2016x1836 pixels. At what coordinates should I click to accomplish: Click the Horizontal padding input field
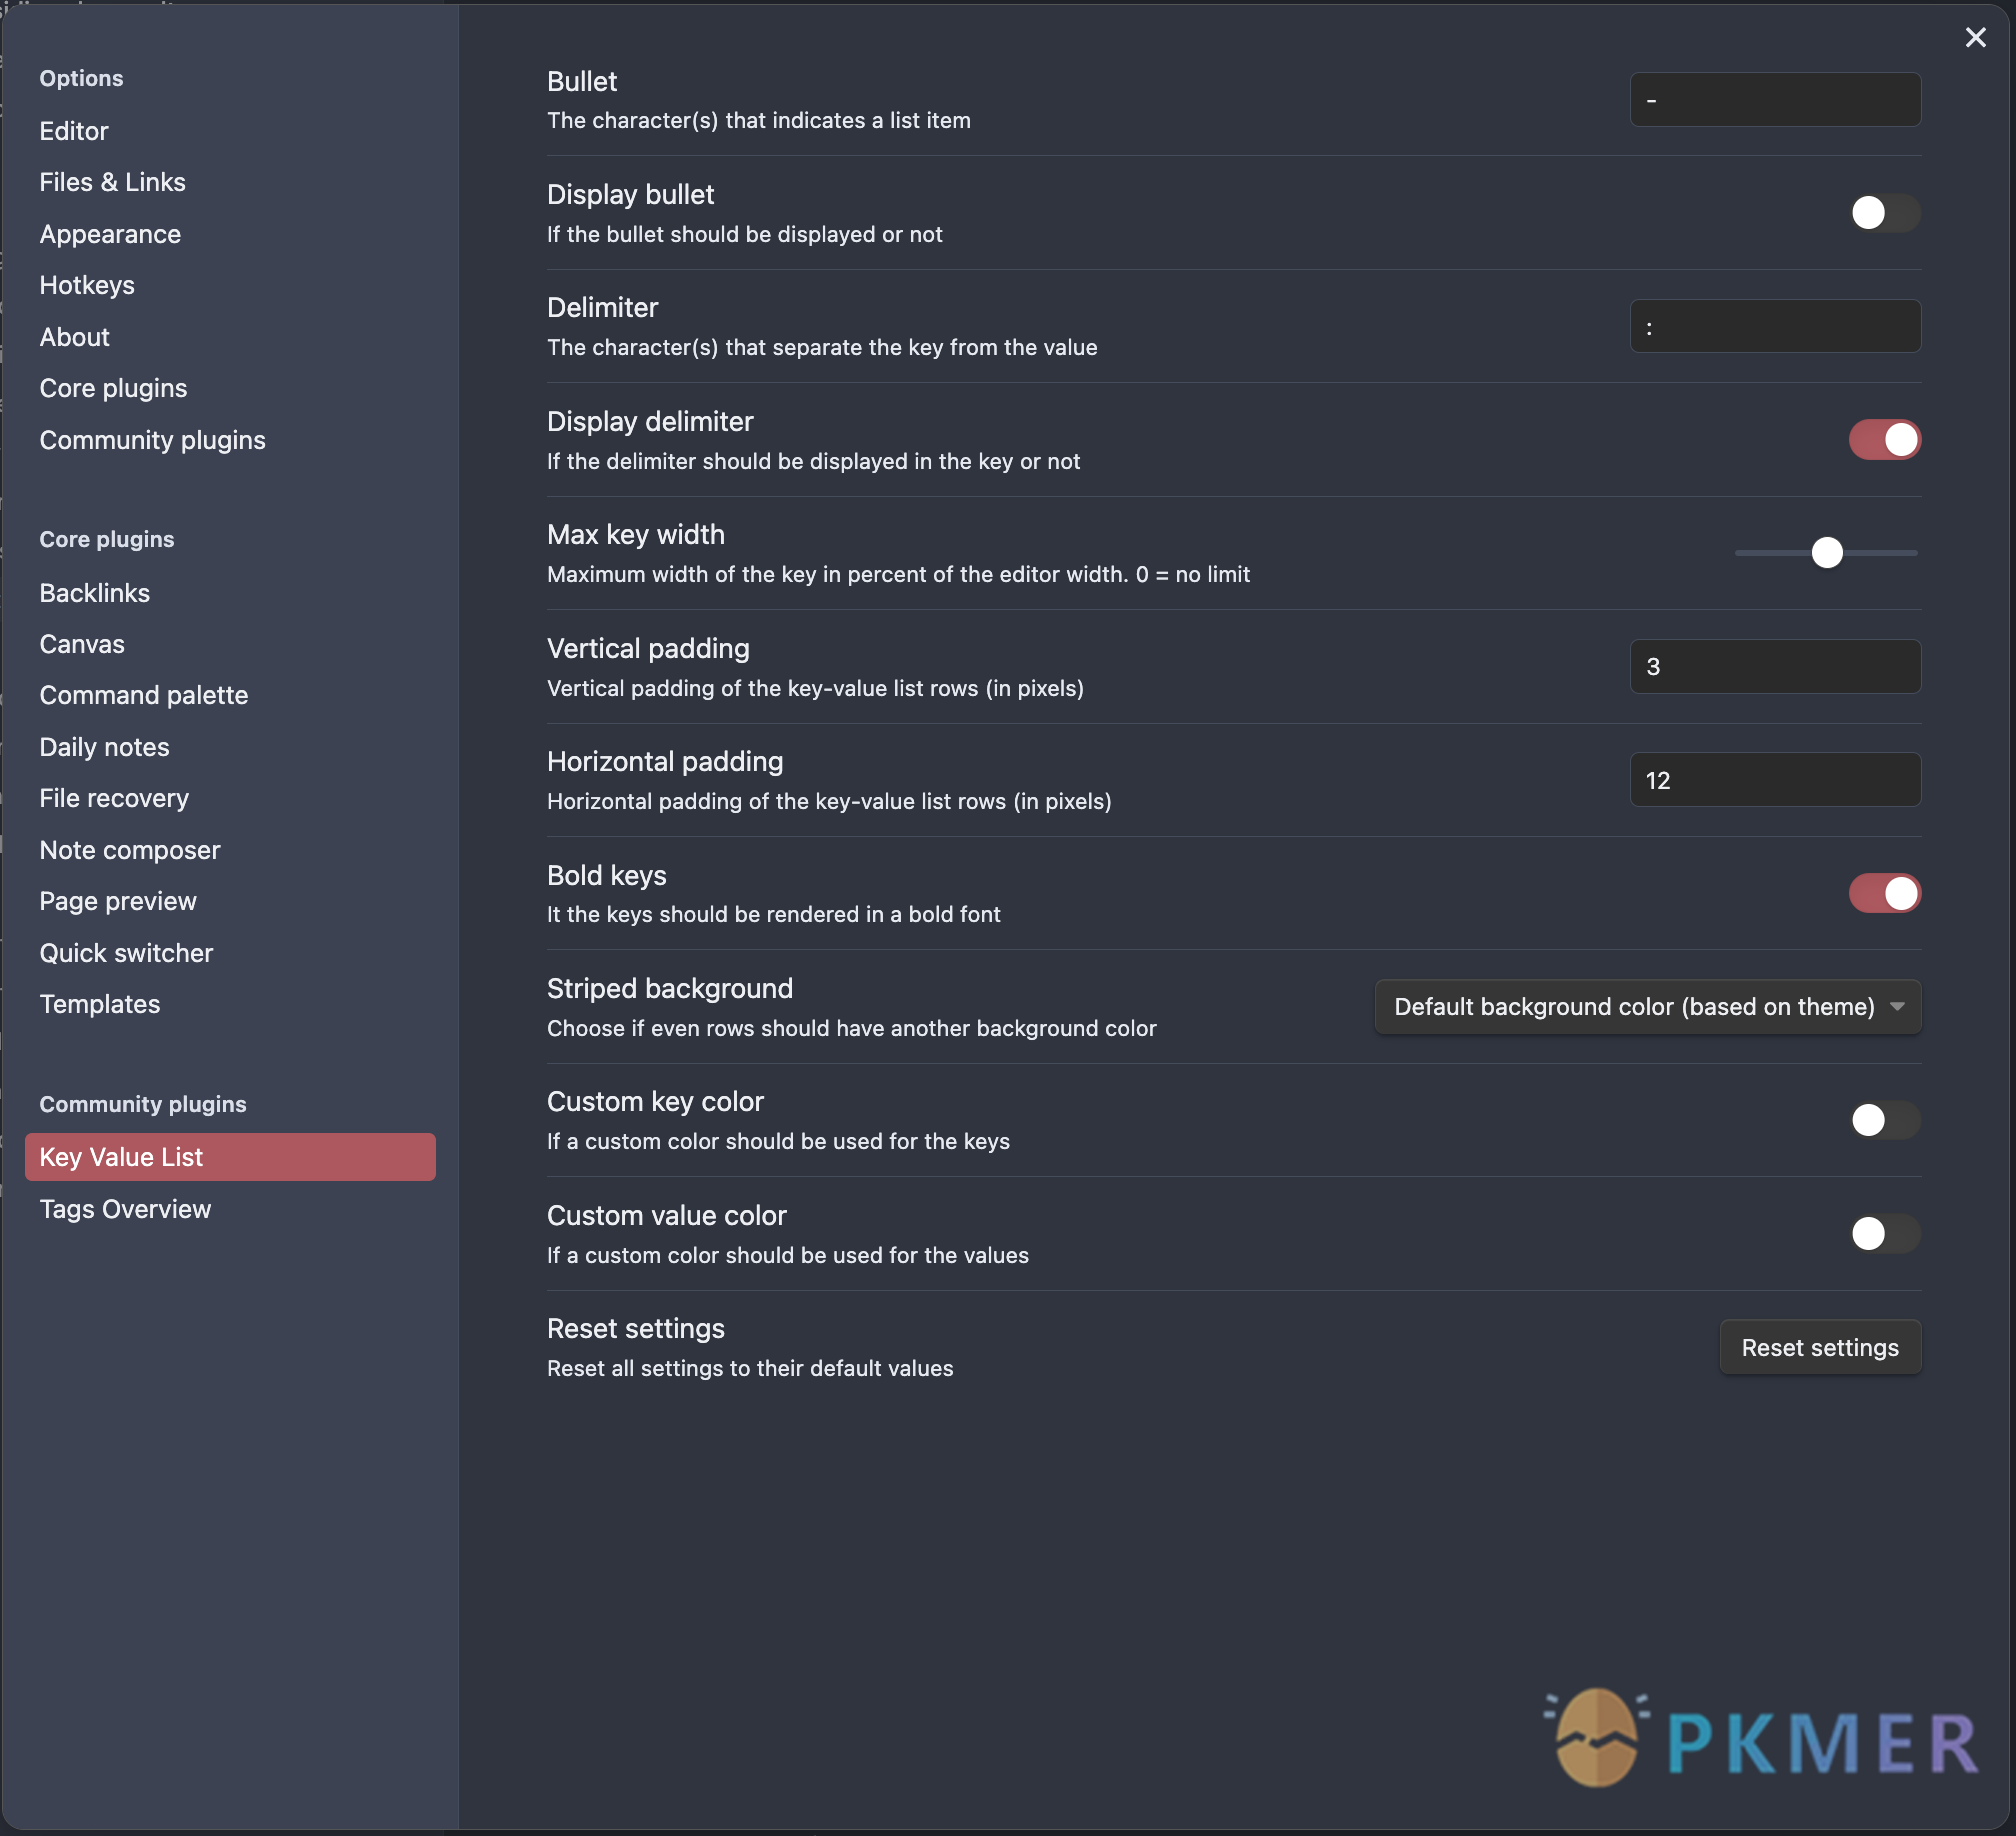[x=1774, y=780]
